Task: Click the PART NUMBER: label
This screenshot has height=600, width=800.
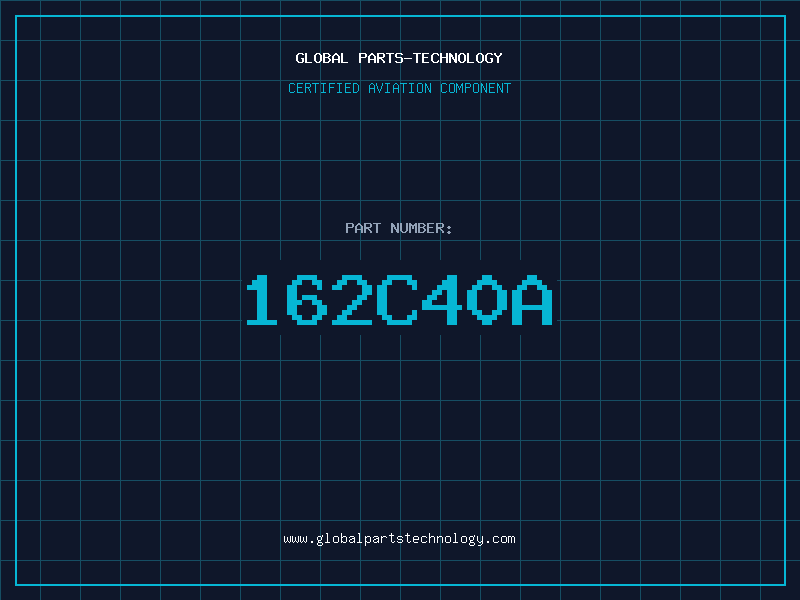Action: pos(398,228)
